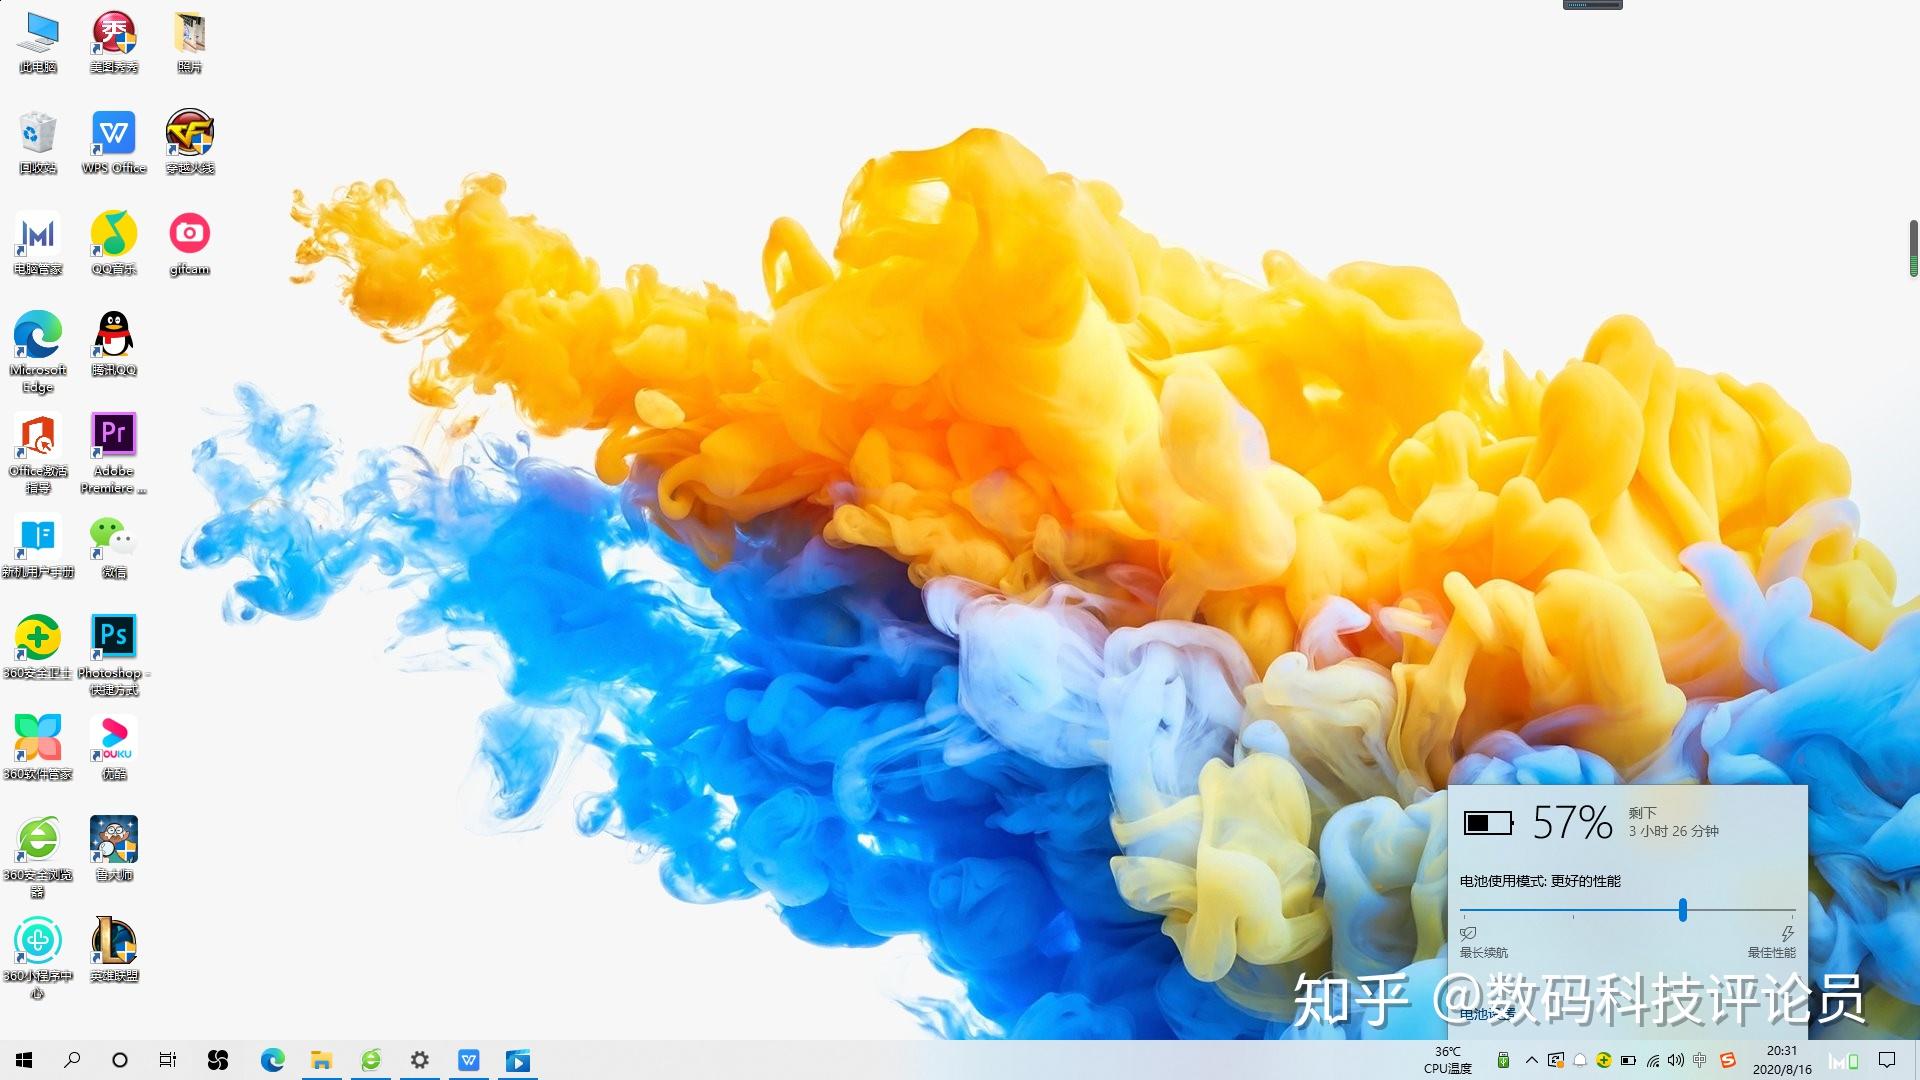Select the Adobe Premiere desktop shortcut
This screenshot has height=1080, width=1920.
pyautogui.click(x=114, y=453)
